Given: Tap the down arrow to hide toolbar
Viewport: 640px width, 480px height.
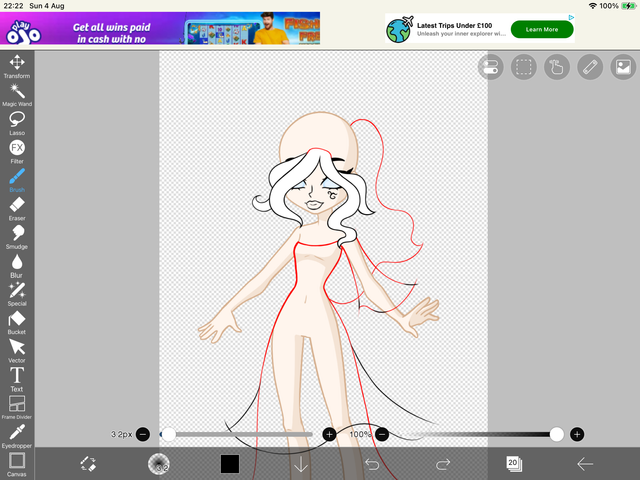Looking at the screenshot, I should pyautogui.click(x=301, y=464).
